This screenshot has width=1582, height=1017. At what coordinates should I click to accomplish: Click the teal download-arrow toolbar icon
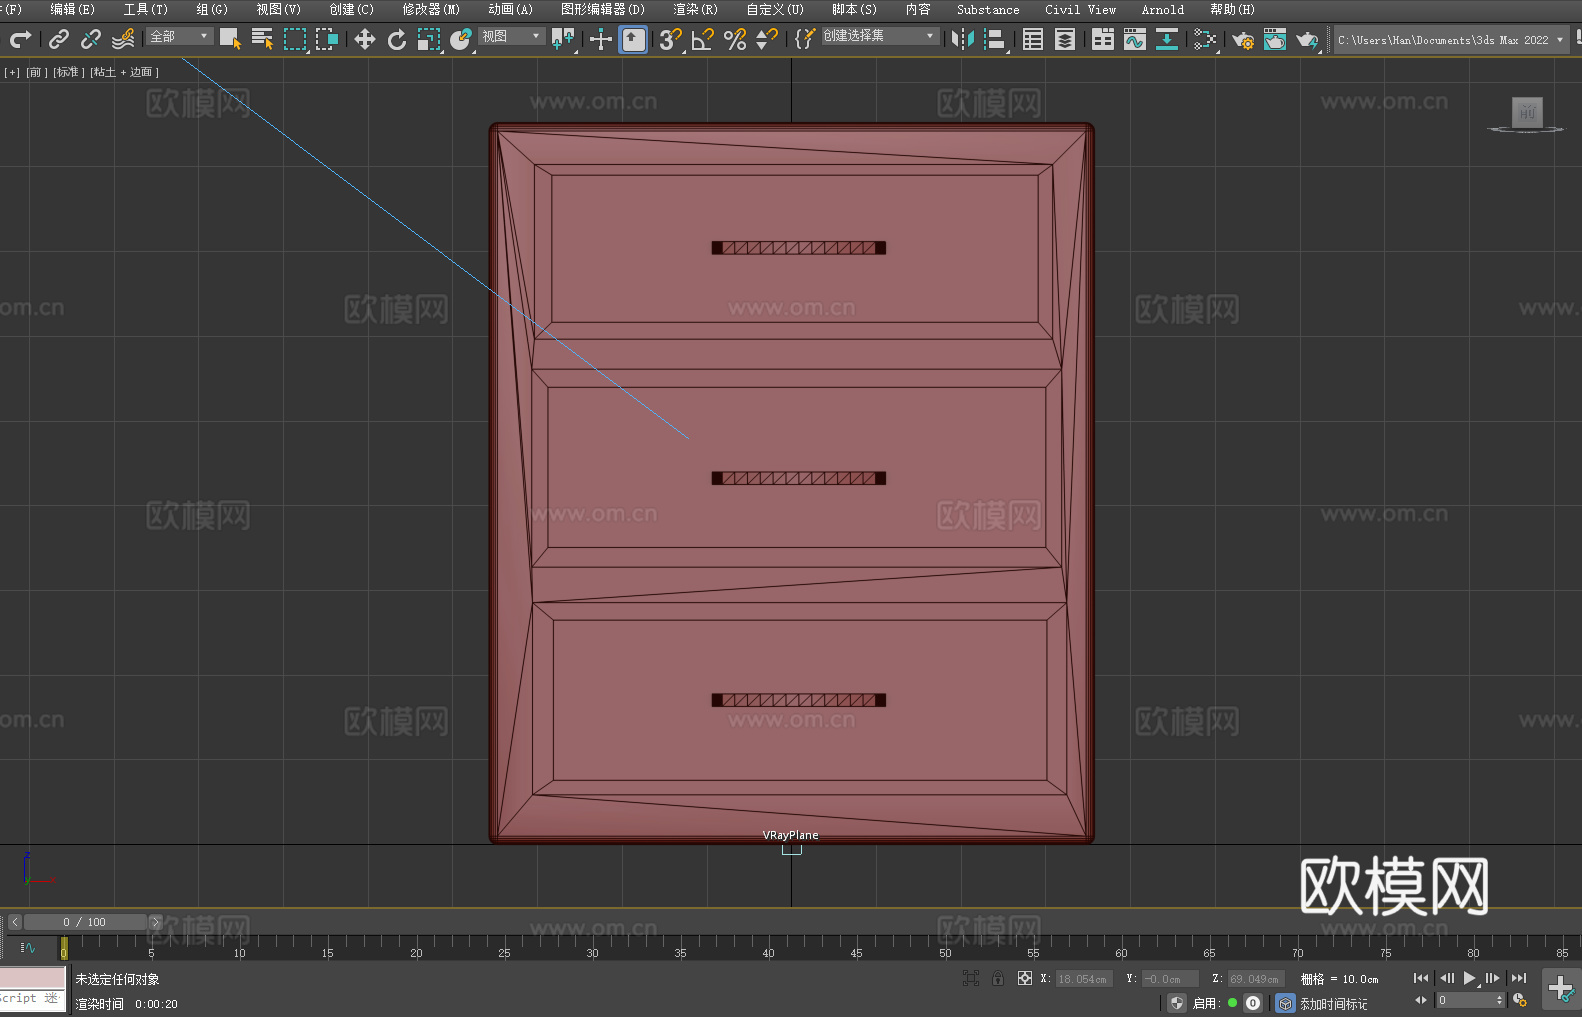(x=1167, y=39)
